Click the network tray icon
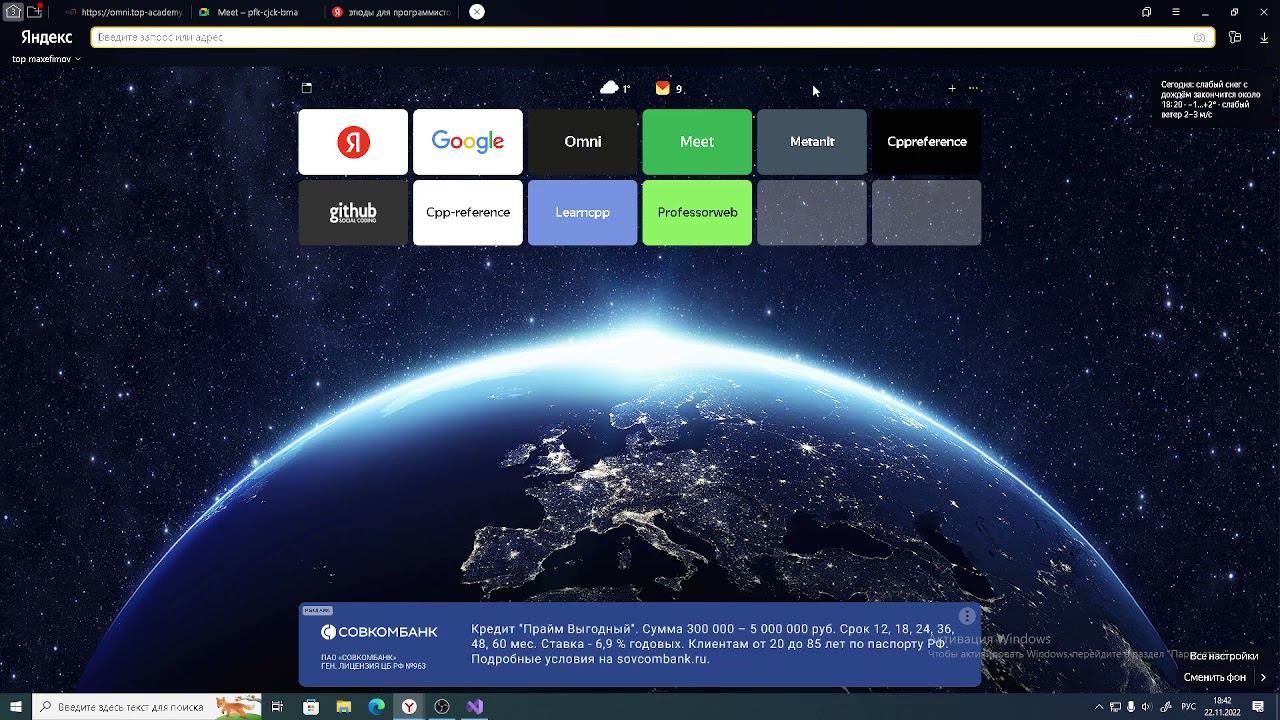Screen dimensions: 1280x720 point(1115,707)
